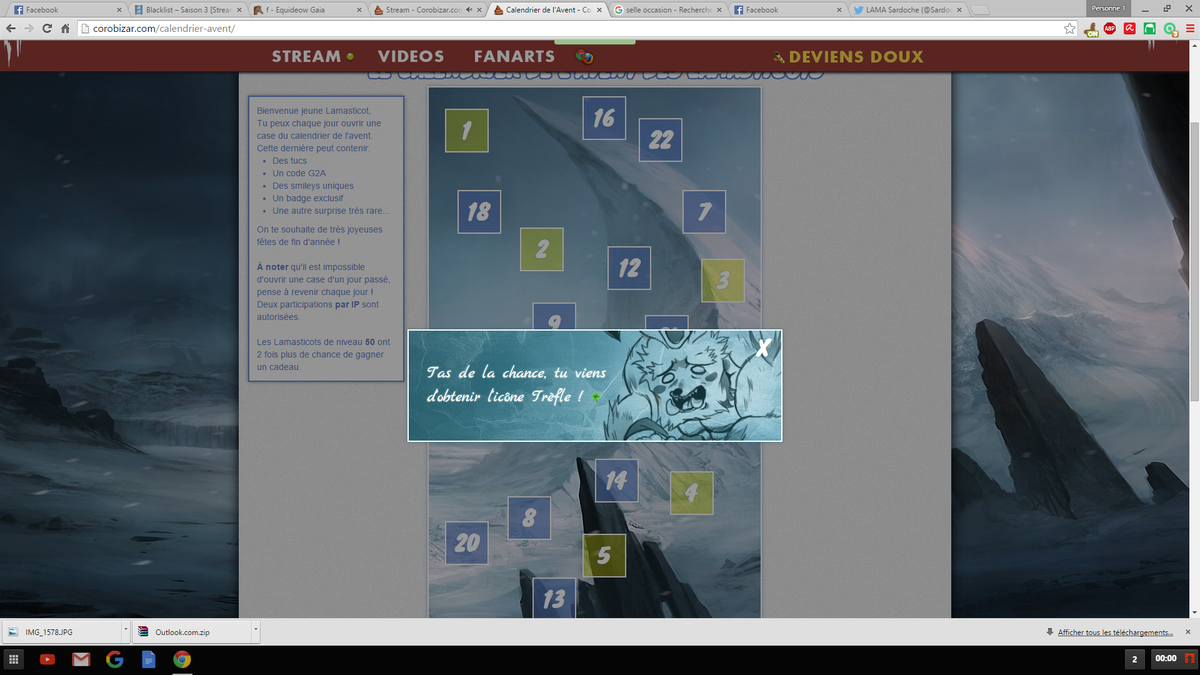The height and width of the screenshot is (675, 1200).
Task: Open advent calendar box 2
Action: (542, 249)
